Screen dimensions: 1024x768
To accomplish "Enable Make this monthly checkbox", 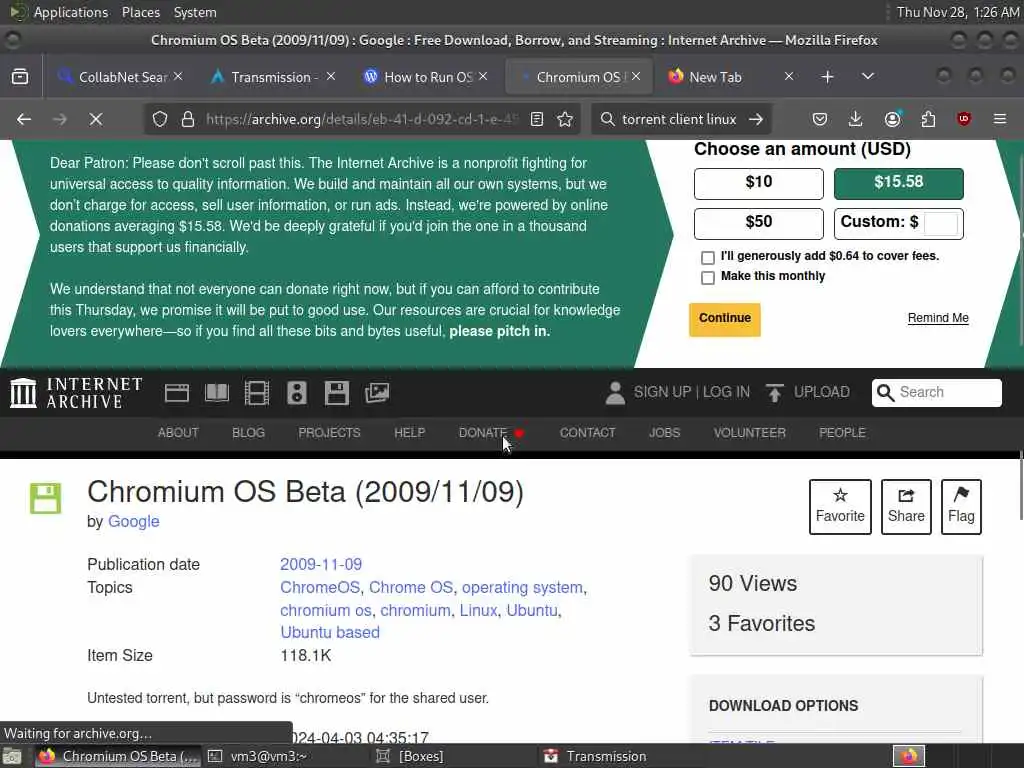I will coord(708,278).
